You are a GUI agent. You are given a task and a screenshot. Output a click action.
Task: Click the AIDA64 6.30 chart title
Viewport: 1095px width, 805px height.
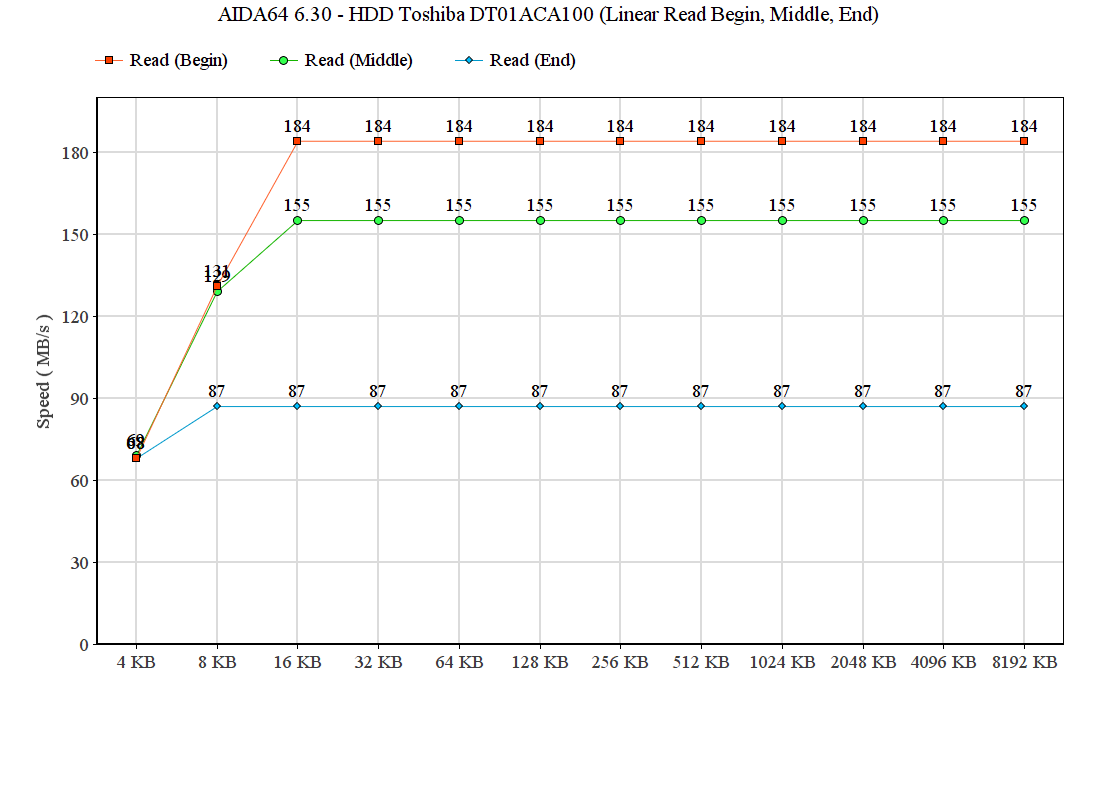pos(548,15)
